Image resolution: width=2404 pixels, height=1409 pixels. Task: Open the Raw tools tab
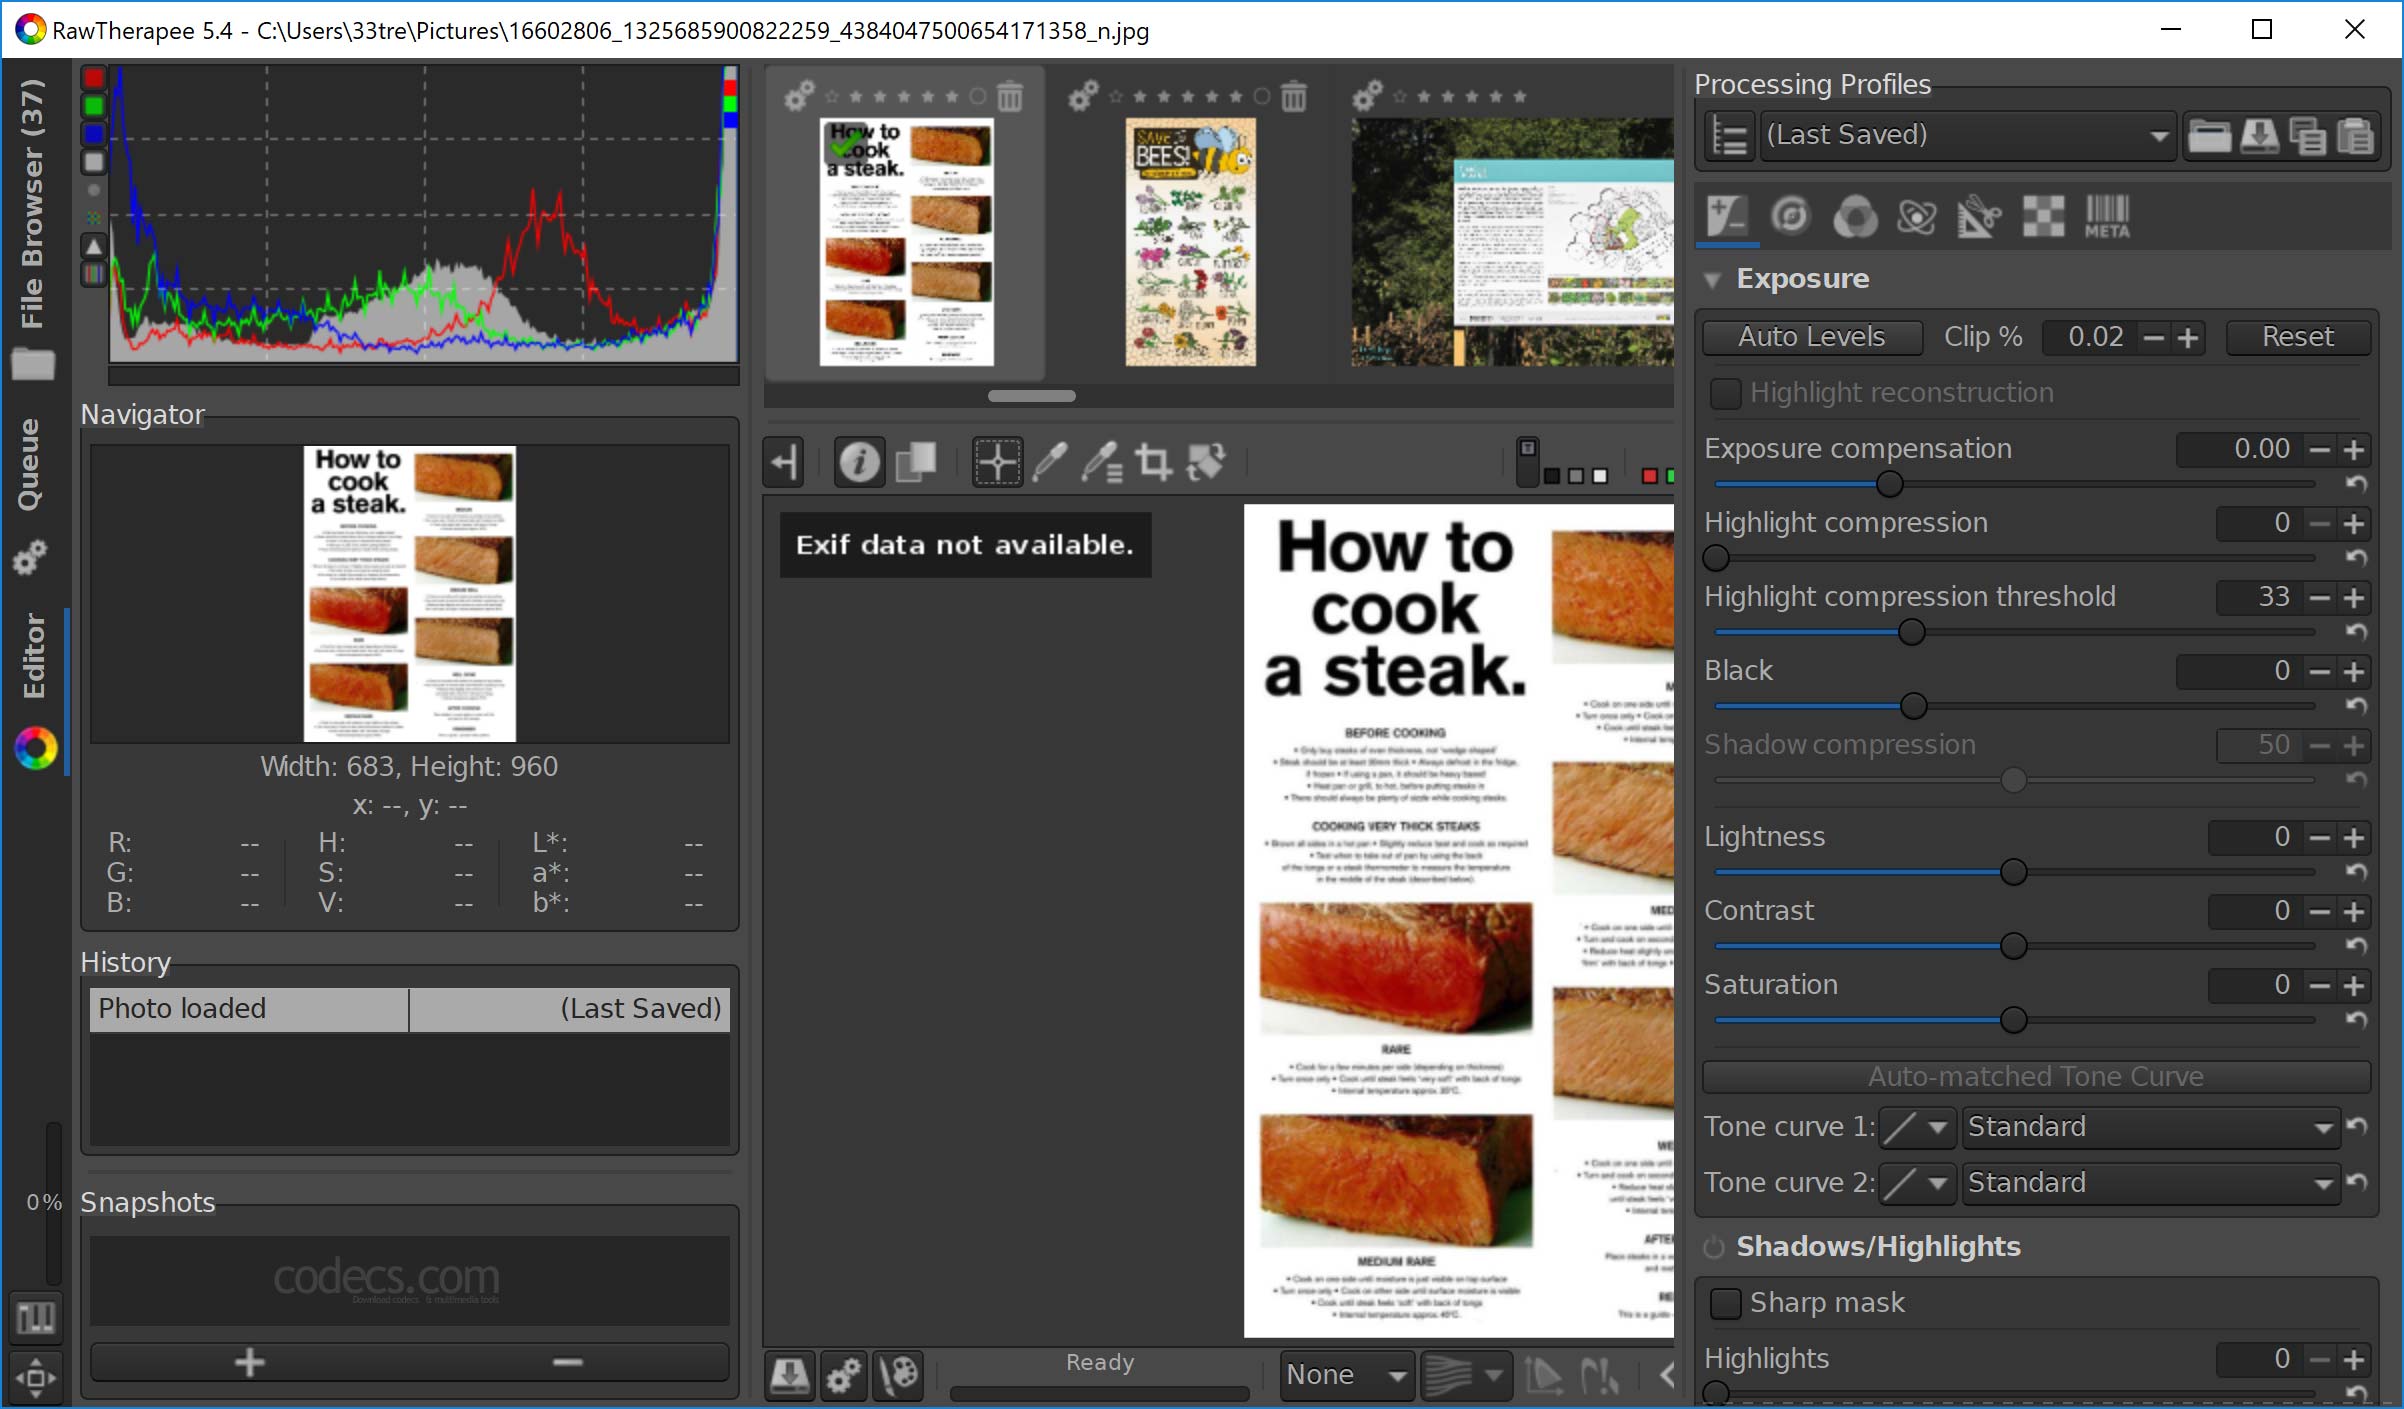(x=2043, y=216)
